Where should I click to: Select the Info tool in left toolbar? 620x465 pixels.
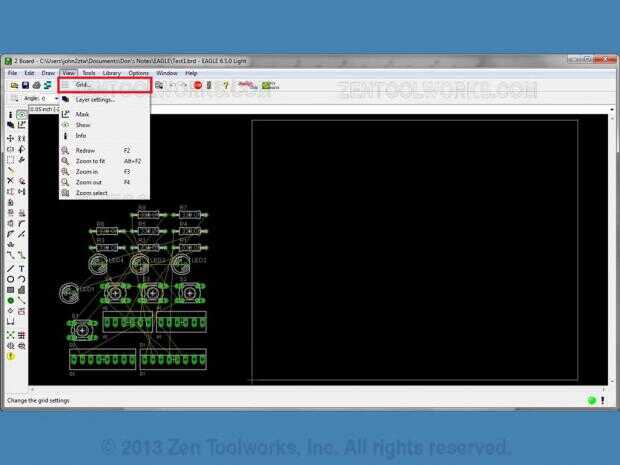(x=10, y=115)
